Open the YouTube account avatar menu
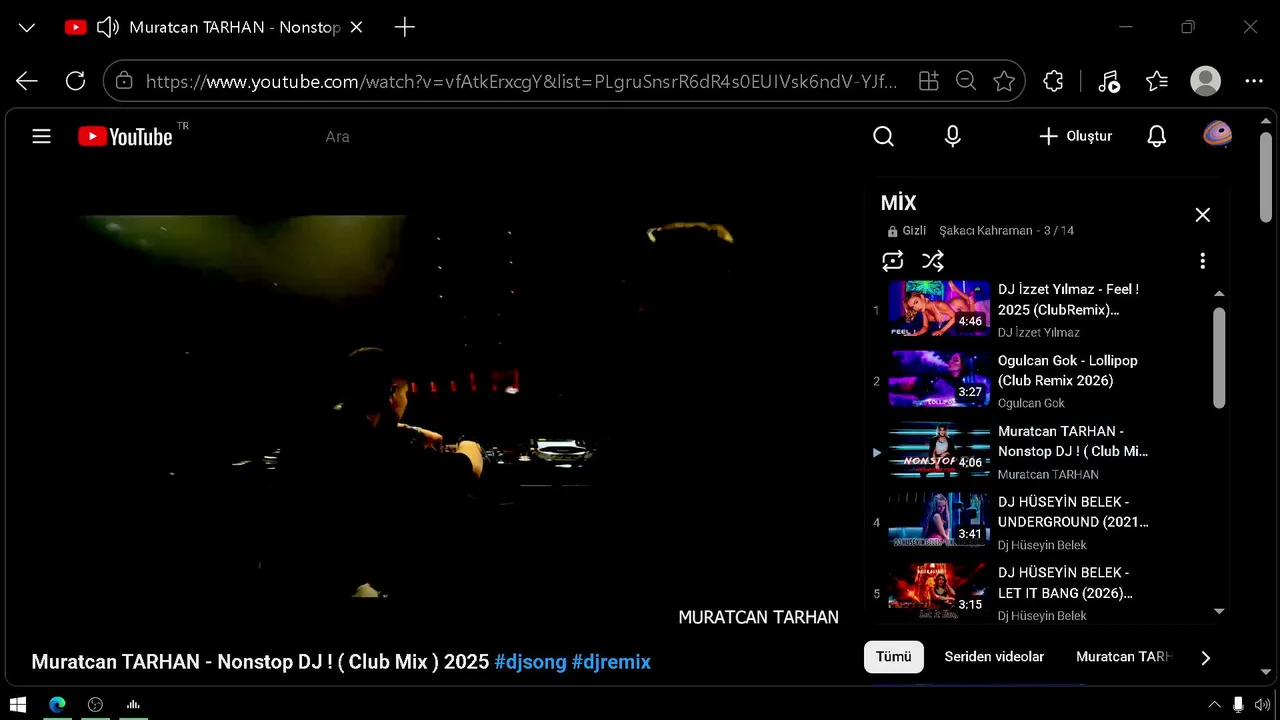The height and width of the screenshot is (720, 1280). point(1217,135)
